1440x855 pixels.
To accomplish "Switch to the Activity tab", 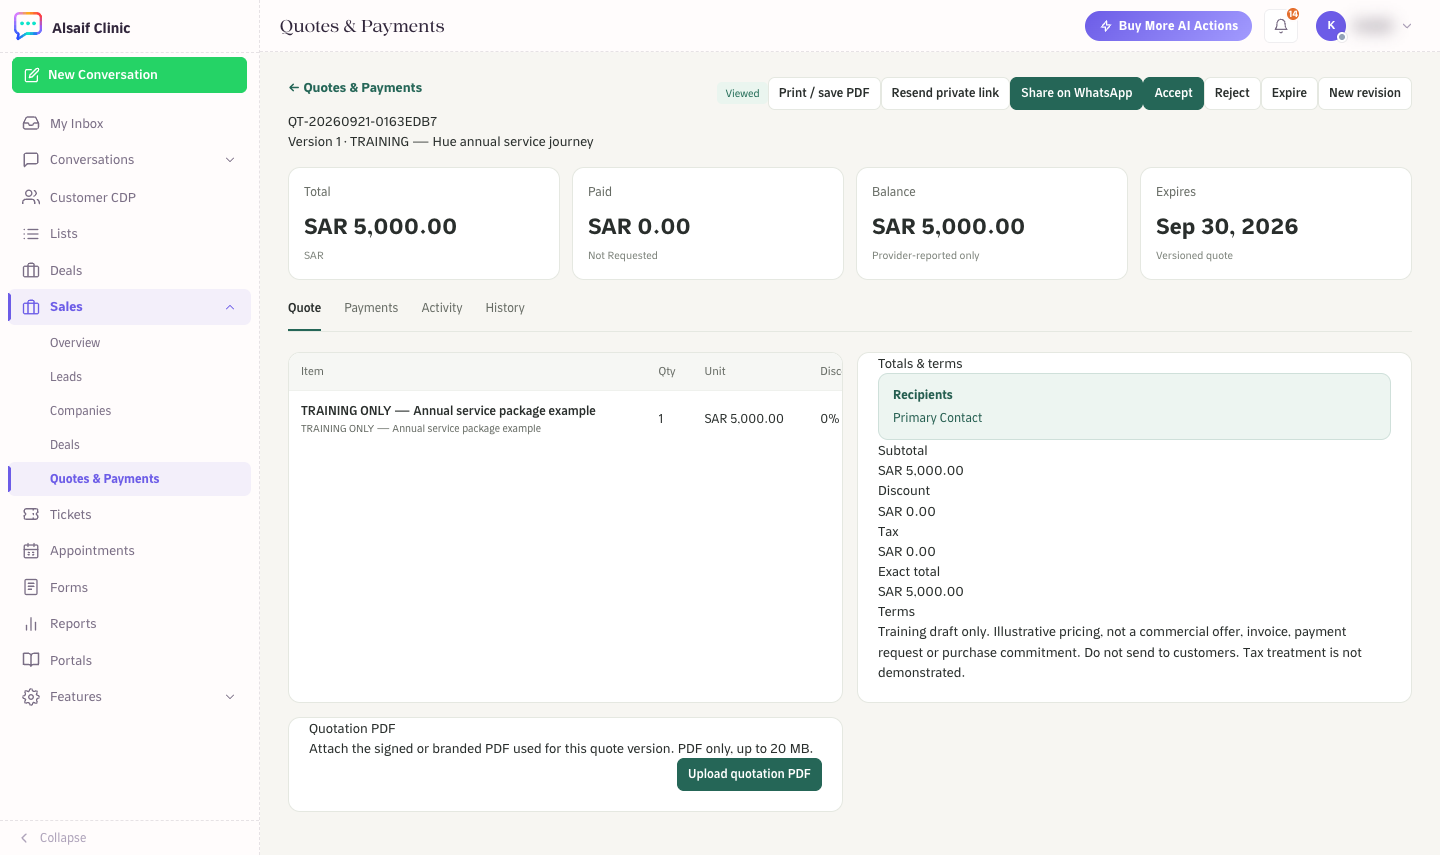I will click(442, 308).
